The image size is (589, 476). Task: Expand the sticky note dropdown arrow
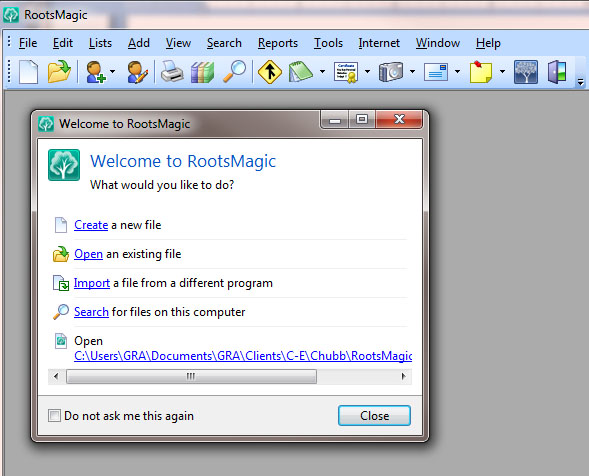pos(502,71)
